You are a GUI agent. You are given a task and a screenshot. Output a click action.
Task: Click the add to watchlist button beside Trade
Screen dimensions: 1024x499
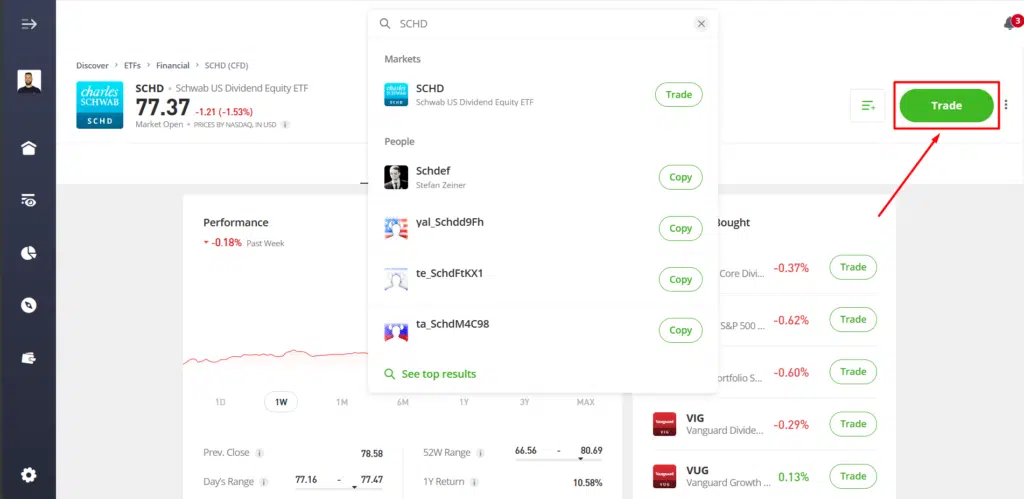pos(868,106)
